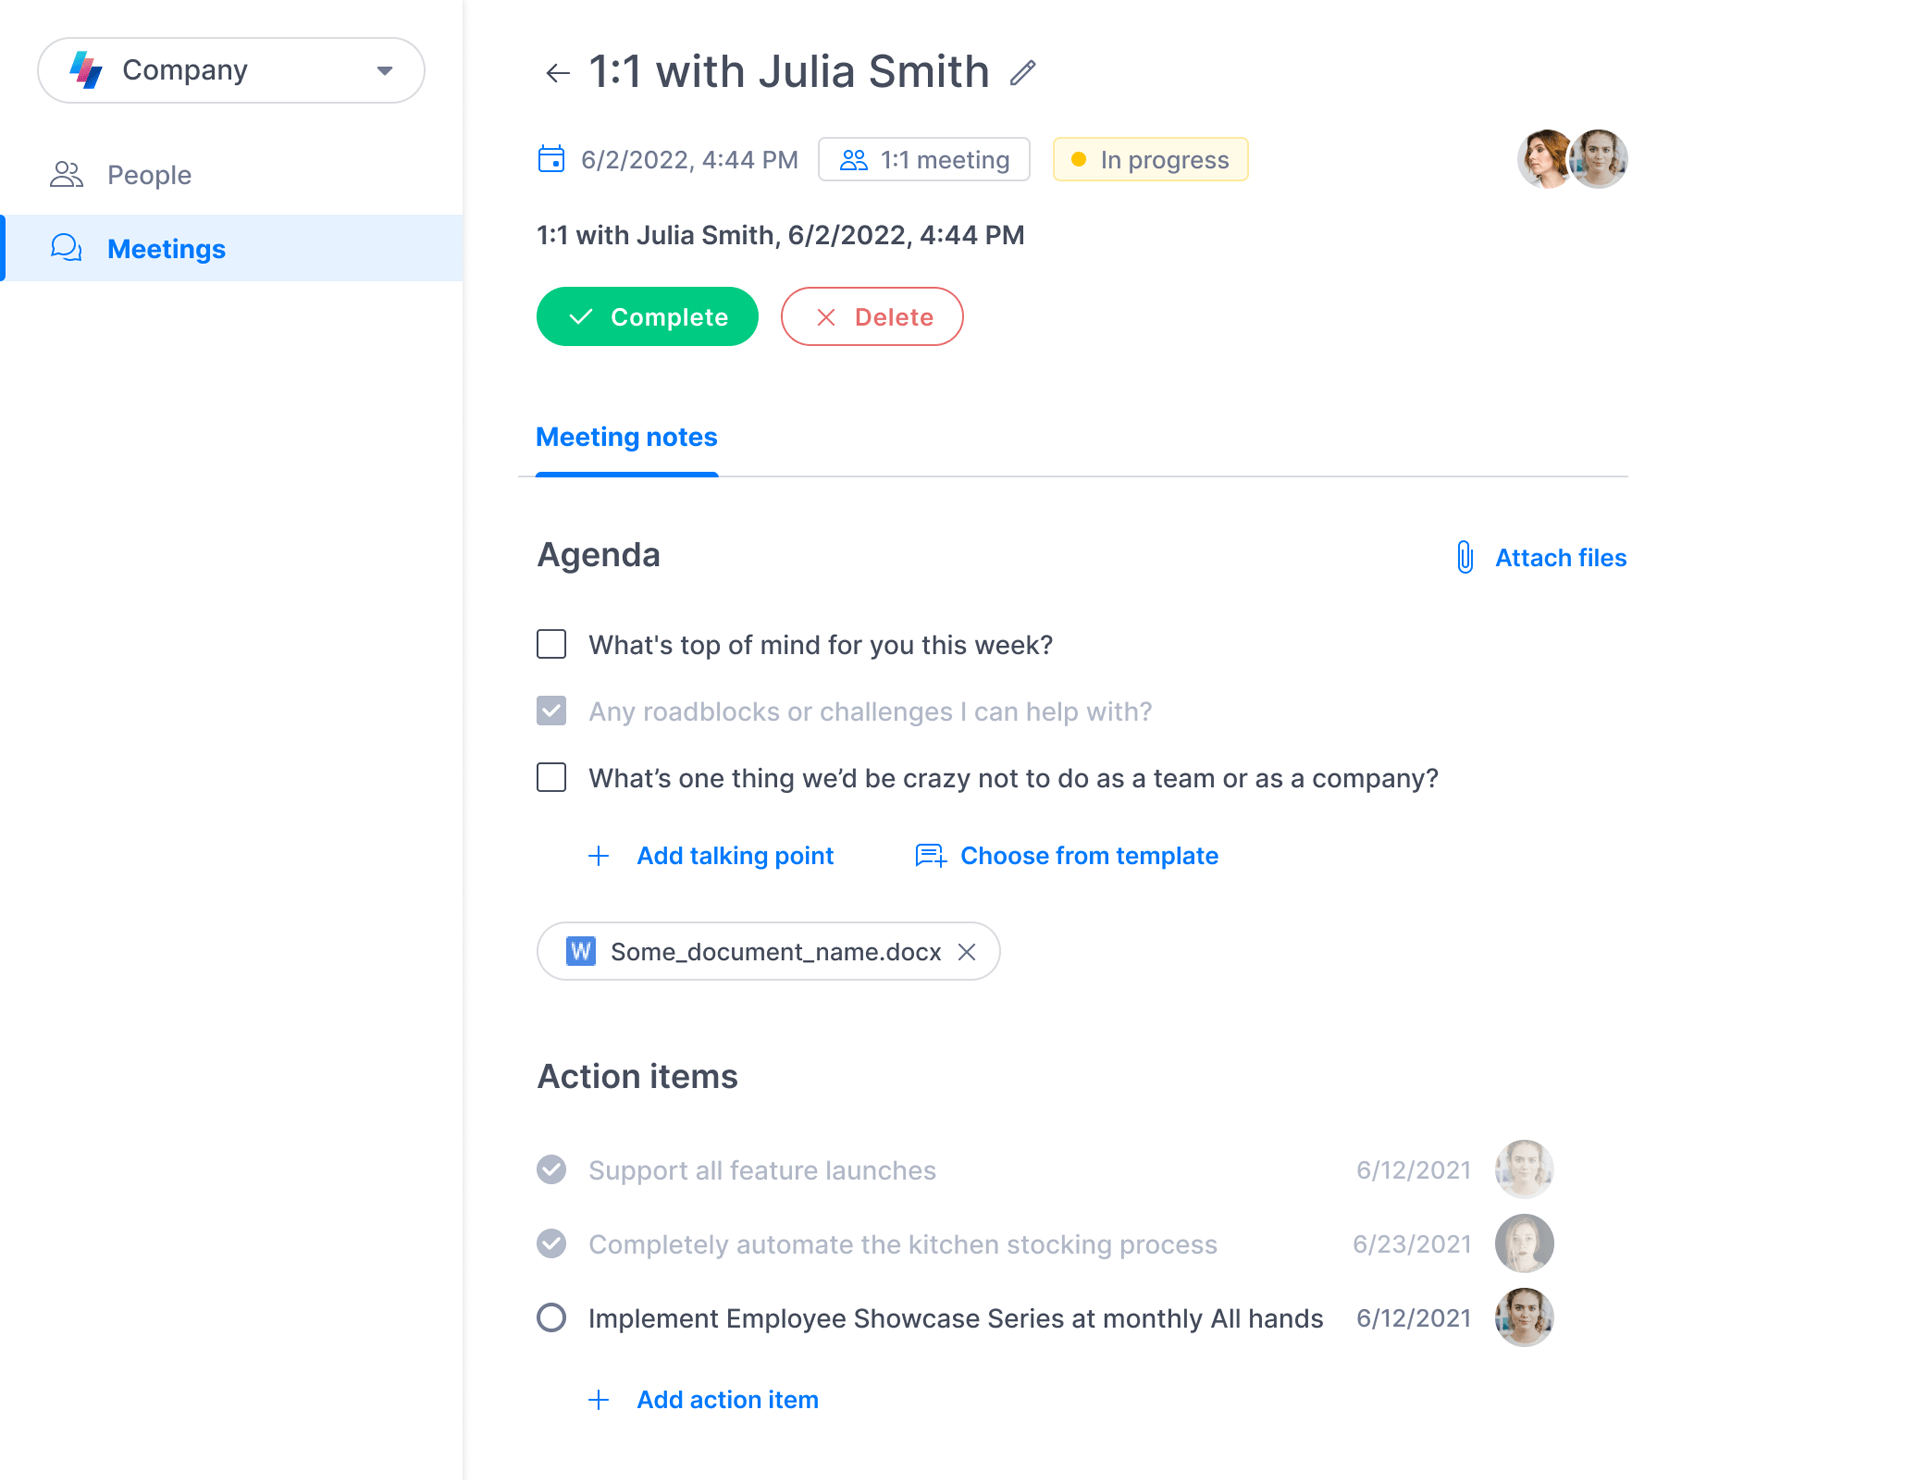Switch to the Meeting notes tab
The image size is (1930, 1480).
[x=626, y=437]
